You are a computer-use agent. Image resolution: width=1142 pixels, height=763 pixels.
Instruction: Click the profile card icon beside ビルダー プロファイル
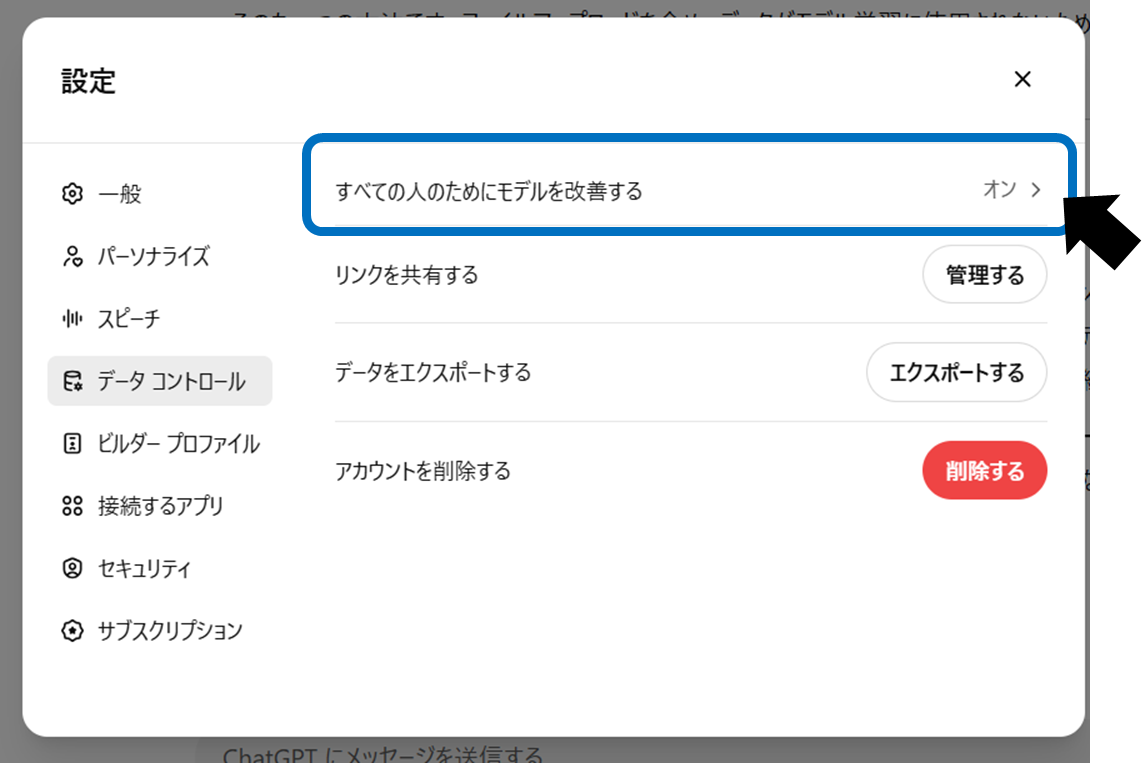pyautogui.click(x=72, y=444)
